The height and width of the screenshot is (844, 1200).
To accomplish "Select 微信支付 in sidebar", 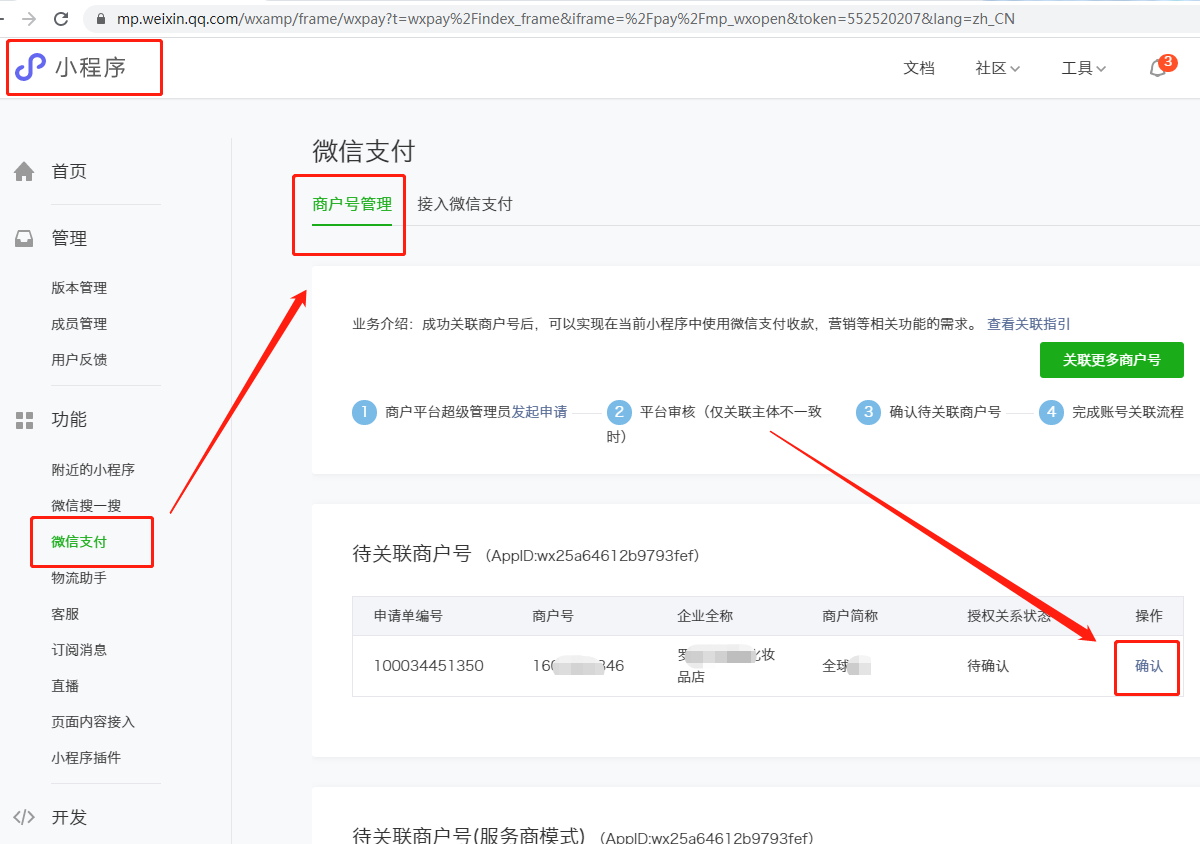I will coord(79,542).
